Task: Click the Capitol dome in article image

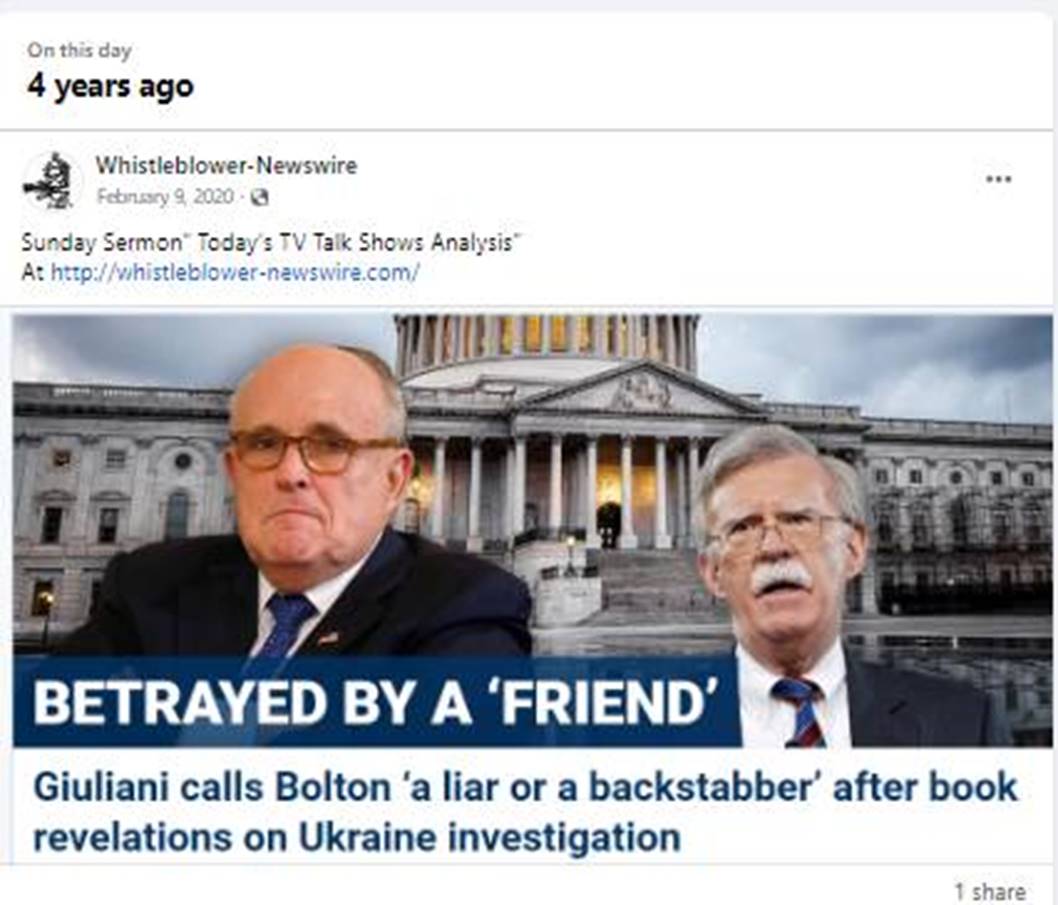Action: pyautogui.click(x=545, y=346)
